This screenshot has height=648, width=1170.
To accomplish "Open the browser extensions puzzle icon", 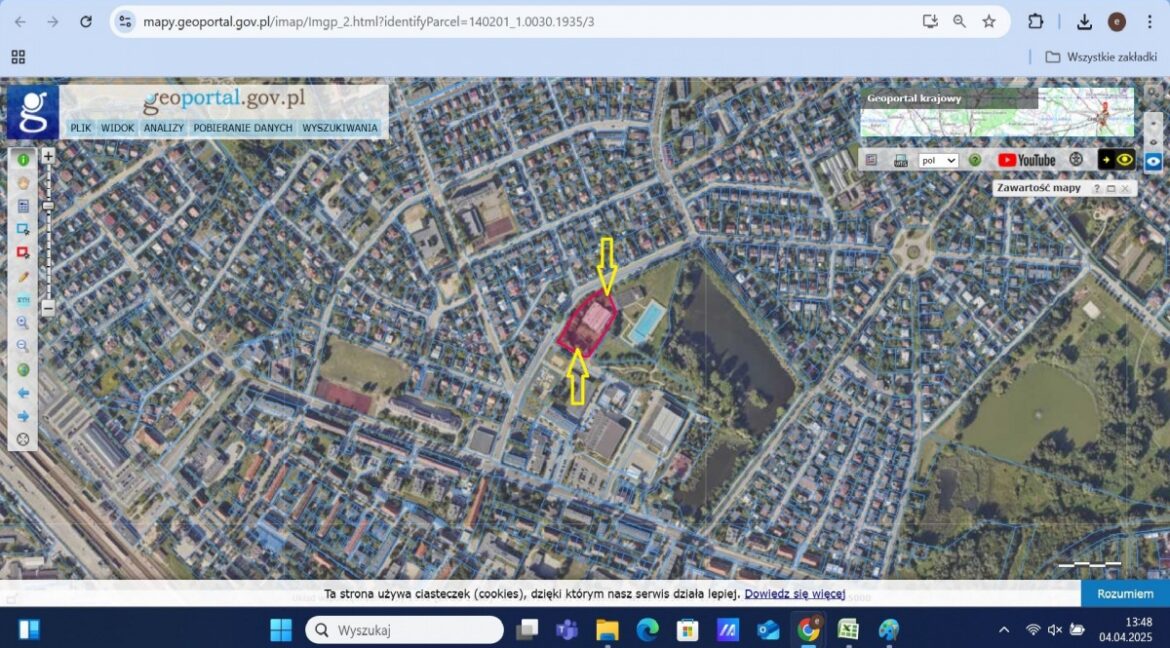I will pyautogui.click(x=1036, y=22).
